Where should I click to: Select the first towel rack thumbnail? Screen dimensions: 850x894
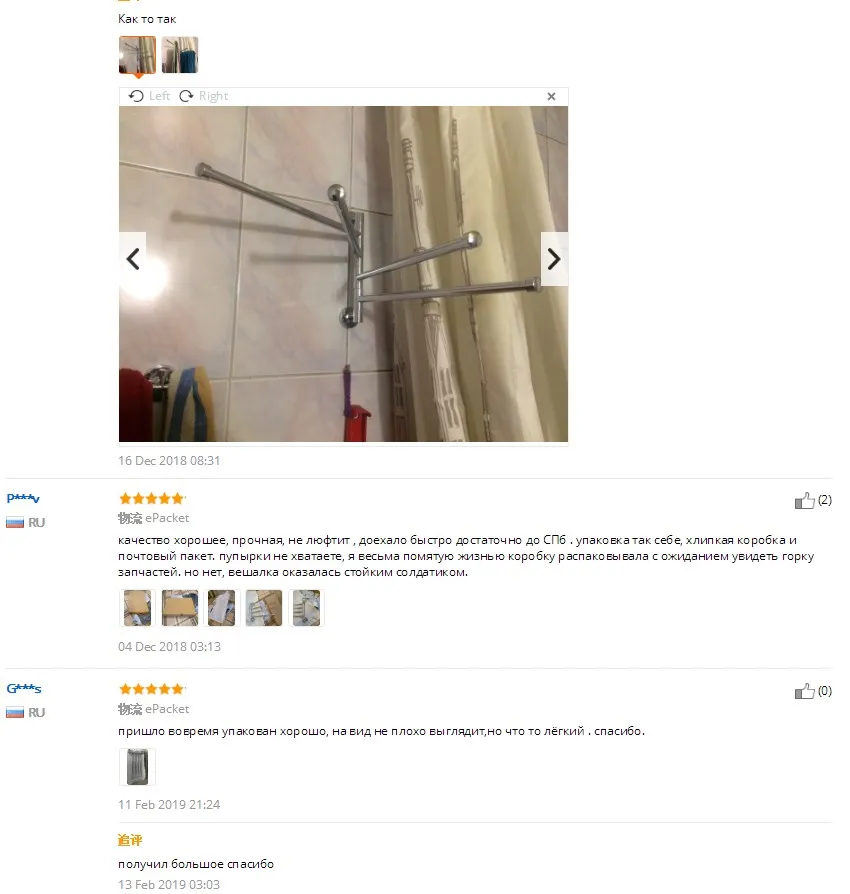137,55
